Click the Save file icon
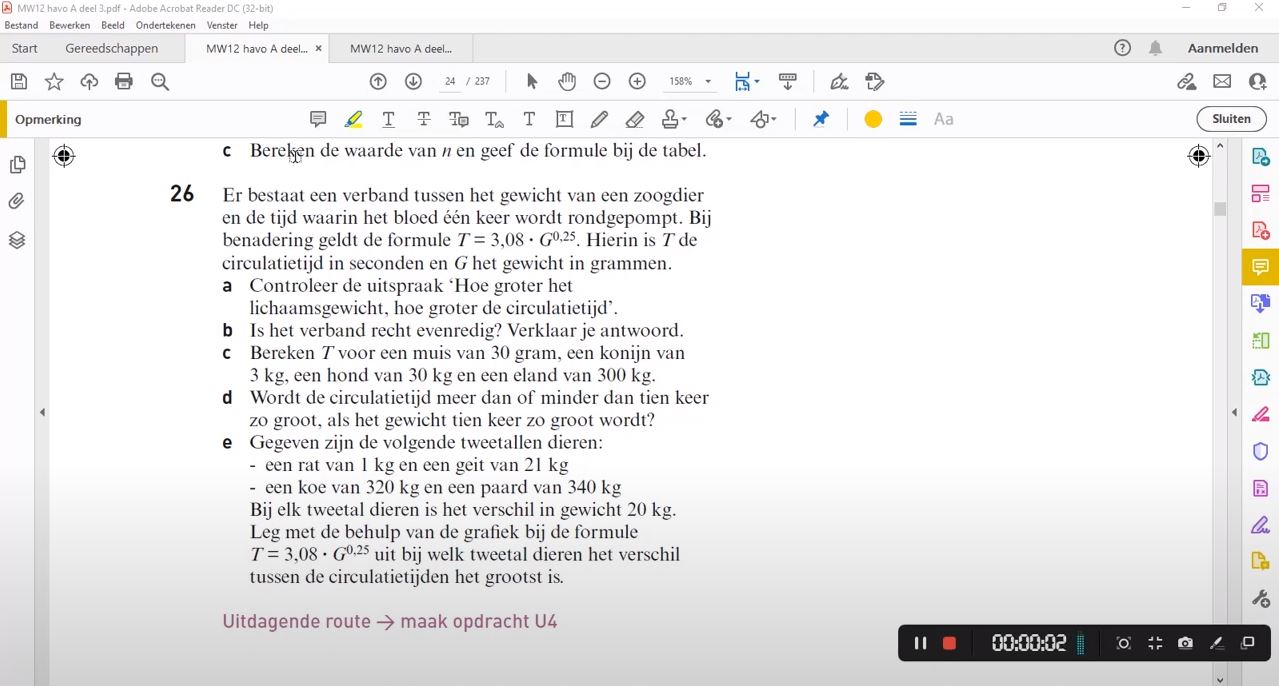This screenshot has width=1279, height=686. click(x=19, y=82)
